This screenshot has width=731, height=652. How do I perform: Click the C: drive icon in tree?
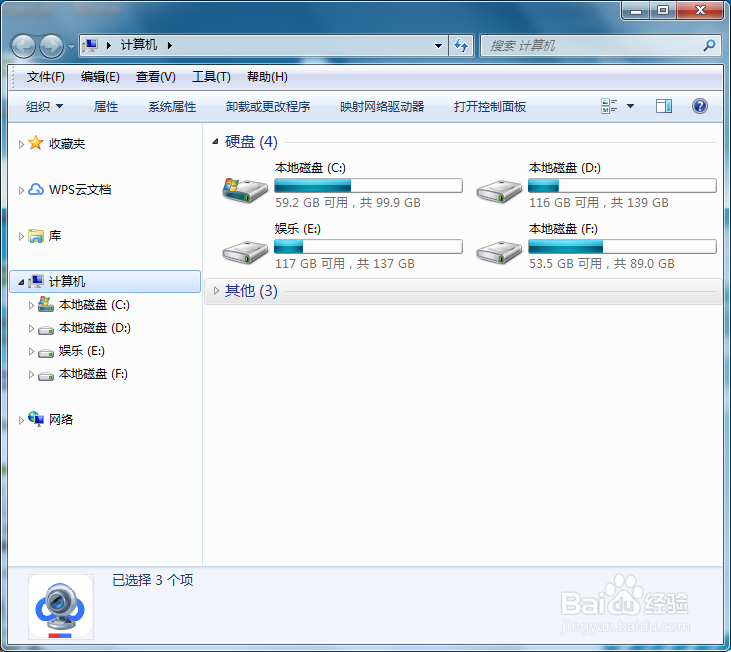[x=46, y=304]
